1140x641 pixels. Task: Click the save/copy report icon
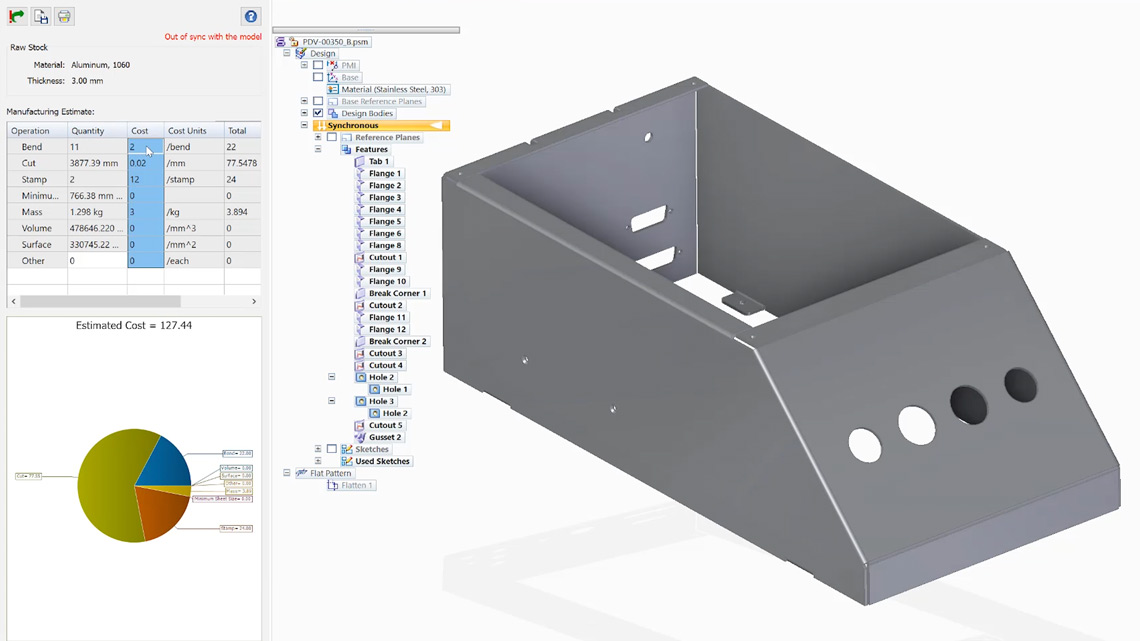point(41,16)
